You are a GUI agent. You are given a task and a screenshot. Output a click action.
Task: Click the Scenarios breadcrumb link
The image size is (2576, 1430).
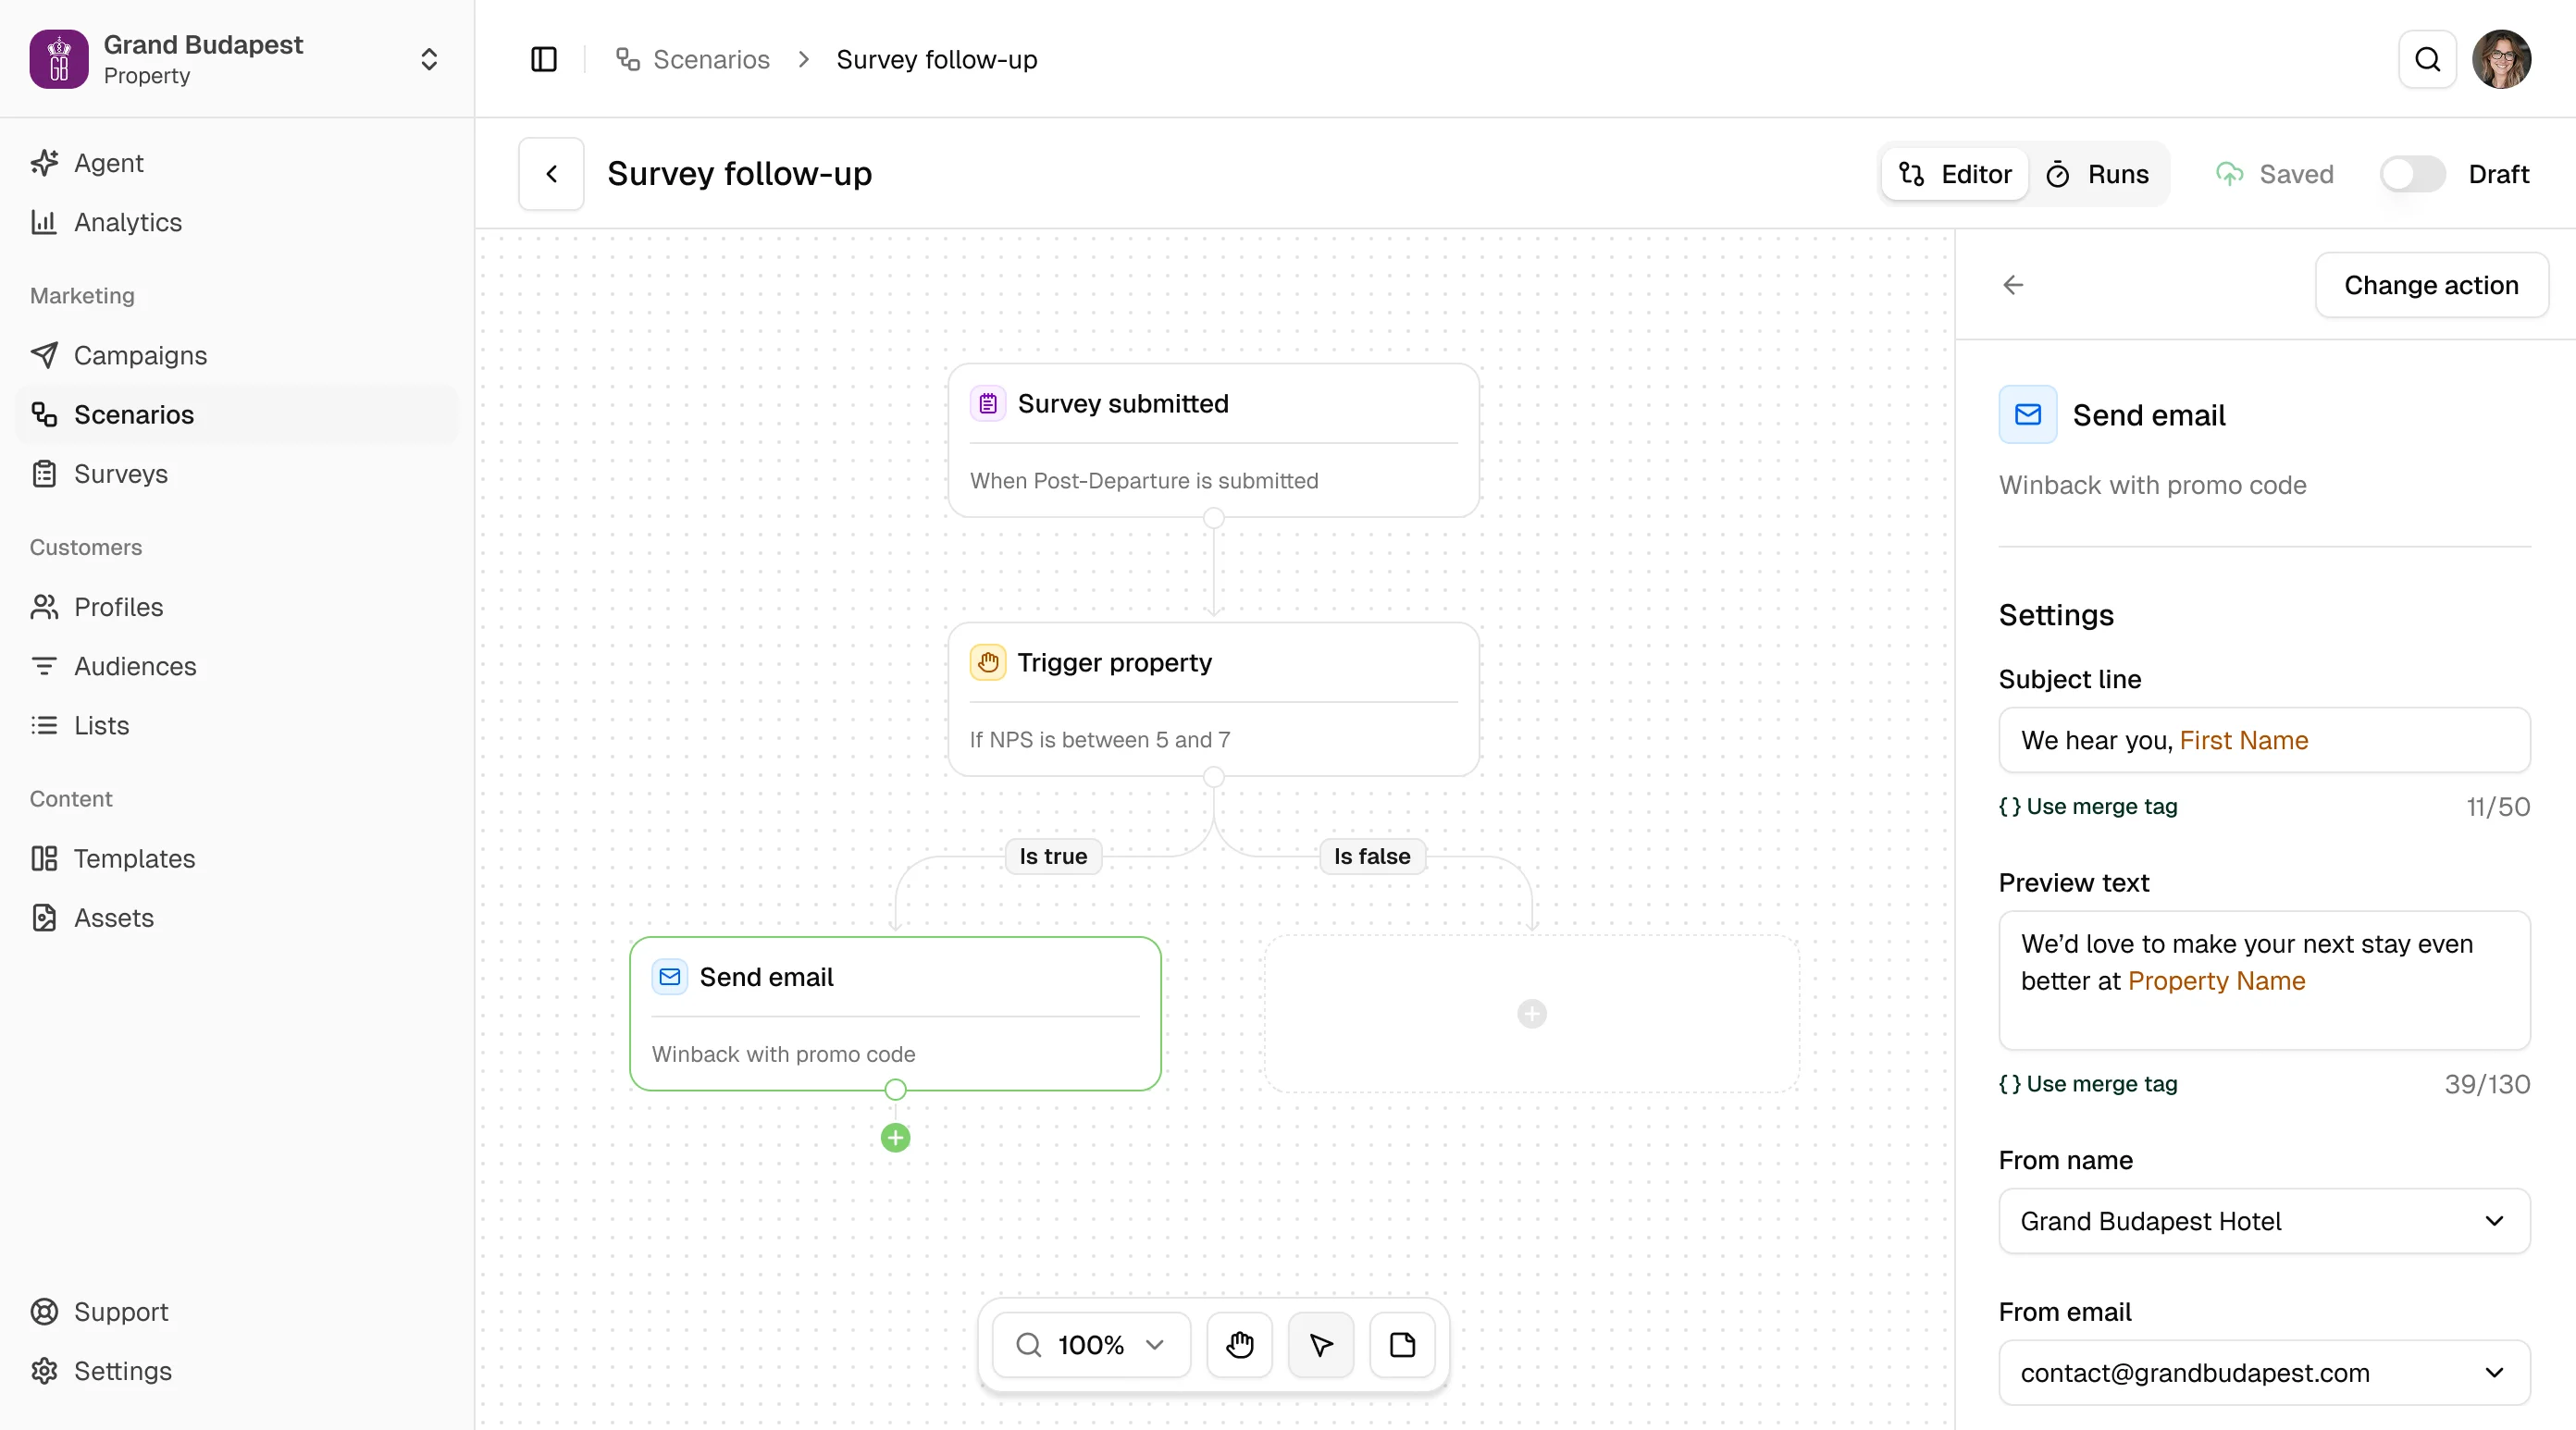tap(693, 59)
